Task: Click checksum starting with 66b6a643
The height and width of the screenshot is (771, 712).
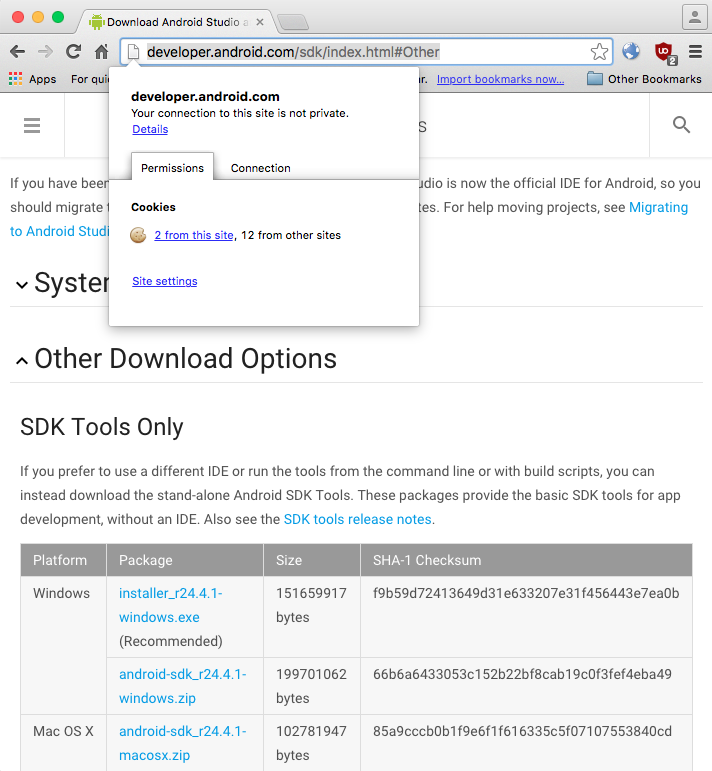Action: click(522, 674)
